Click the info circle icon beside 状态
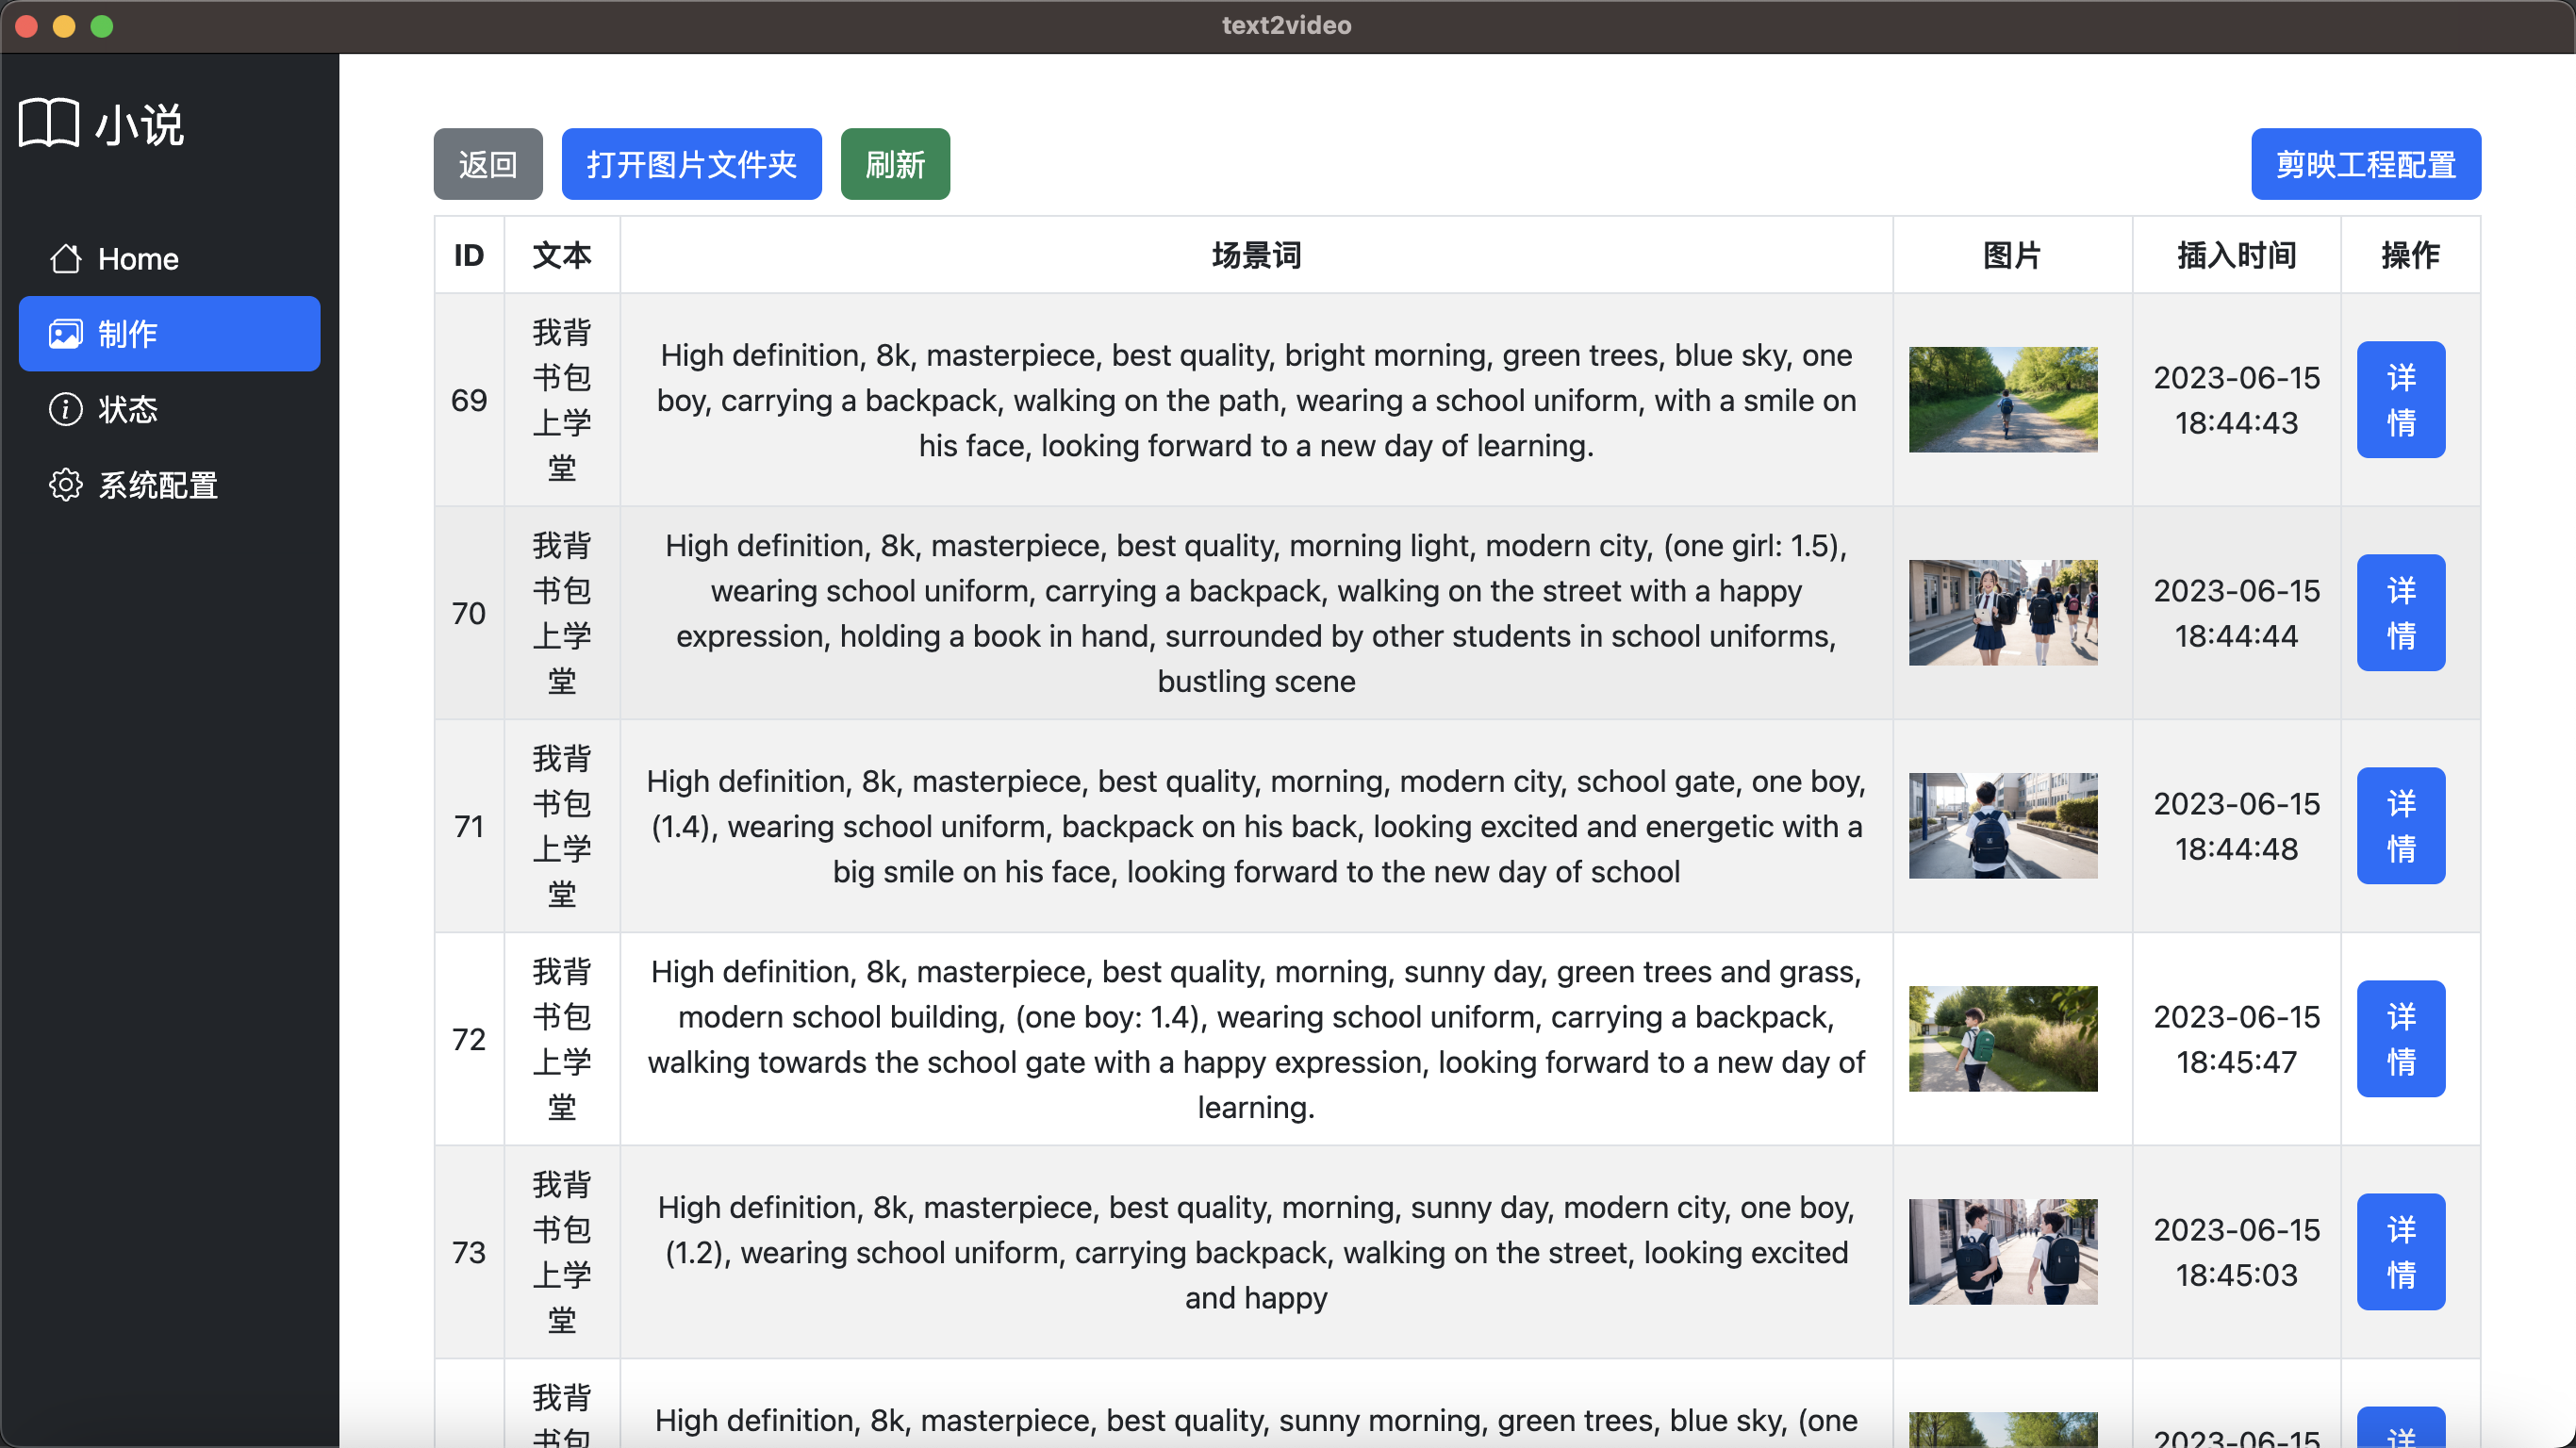The height and width of the screenshot is (1448, 2576). (66, 409)
